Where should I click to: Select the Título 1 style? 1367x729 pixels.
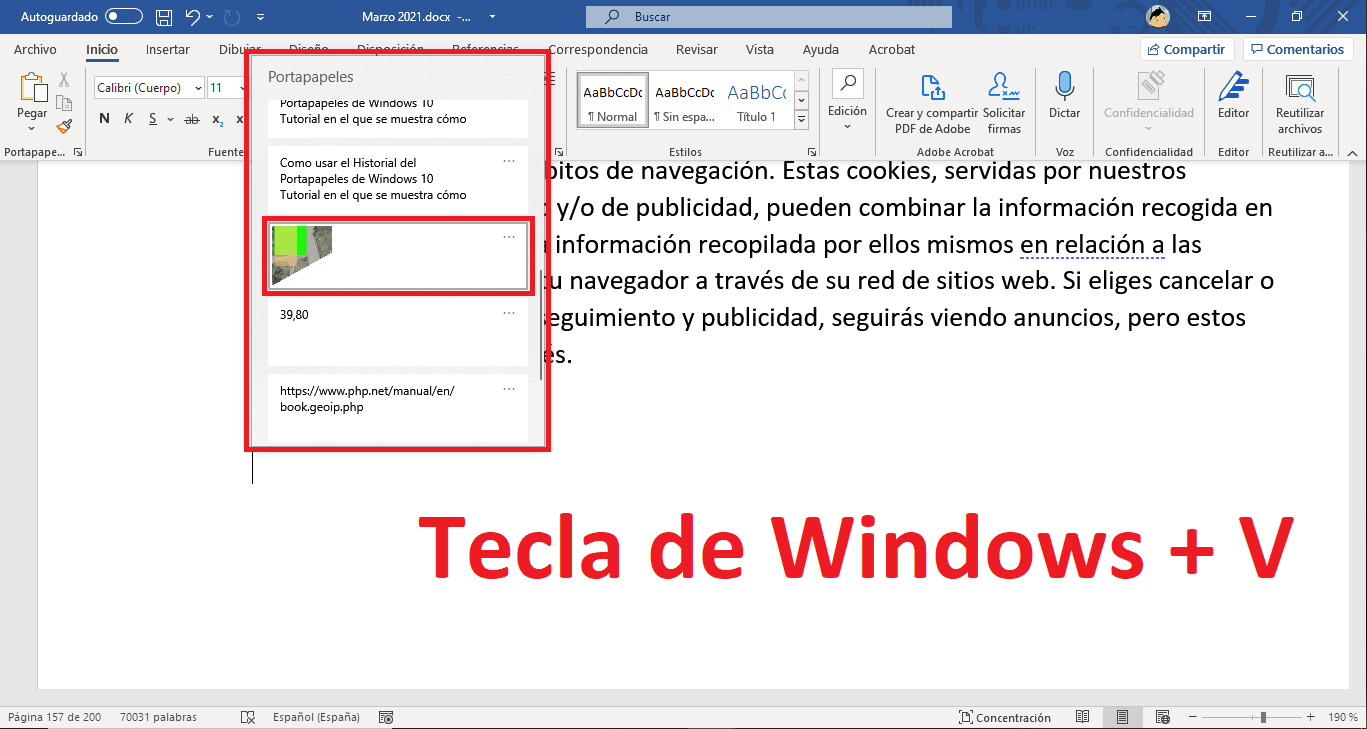point(756,99)
